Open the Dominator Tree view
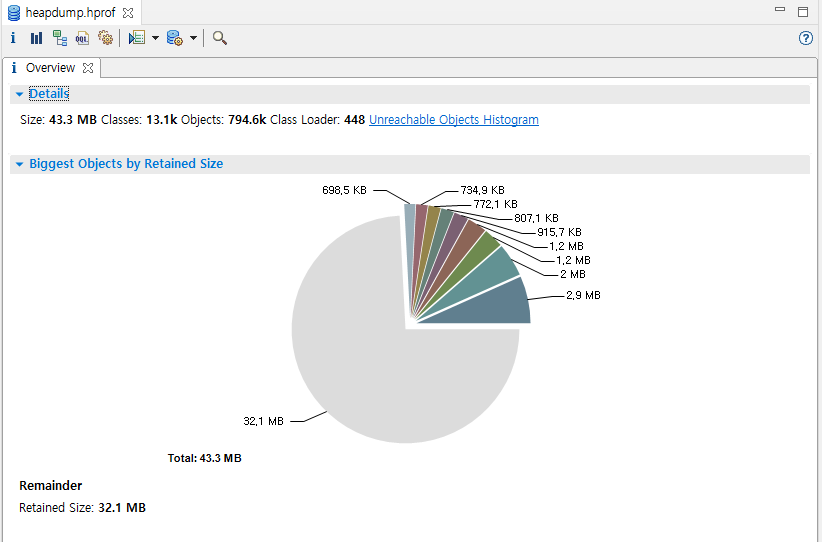This screenshot has height=542, width=822. (60, 38)
